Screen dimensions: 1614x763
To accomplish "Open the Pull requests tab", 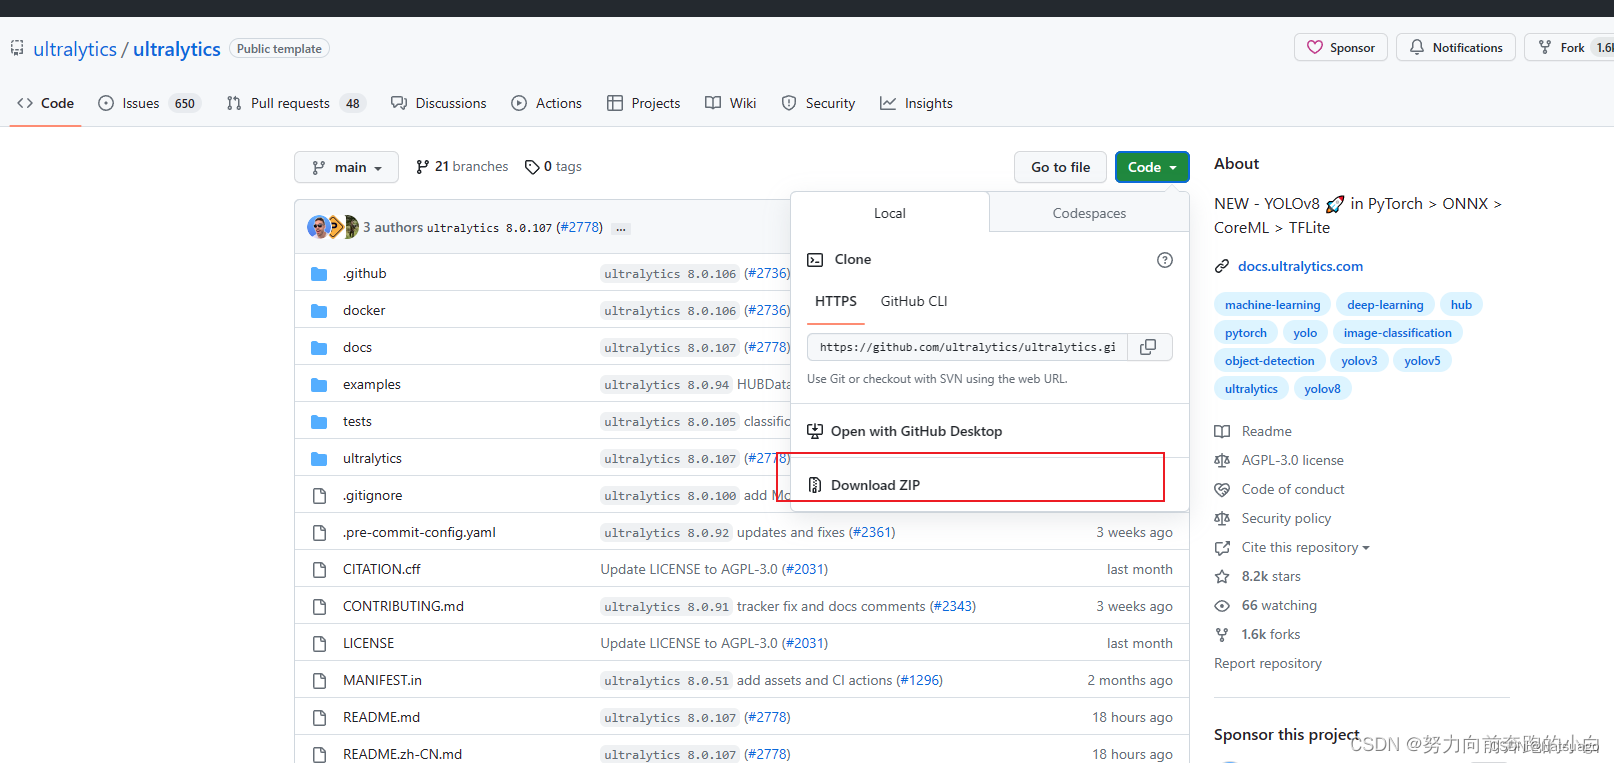I will click(296, 103).
